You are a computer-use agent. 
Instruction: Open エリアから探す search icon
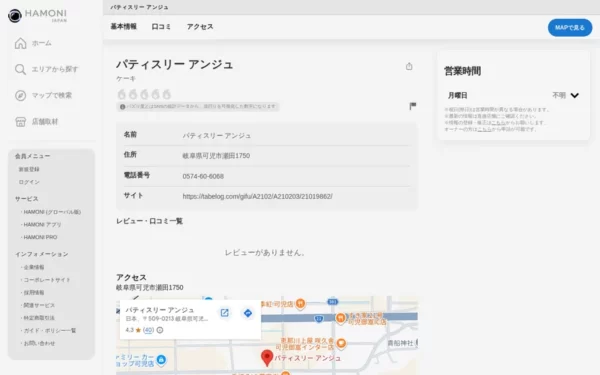pyautogui.click(x=20, y=69)
